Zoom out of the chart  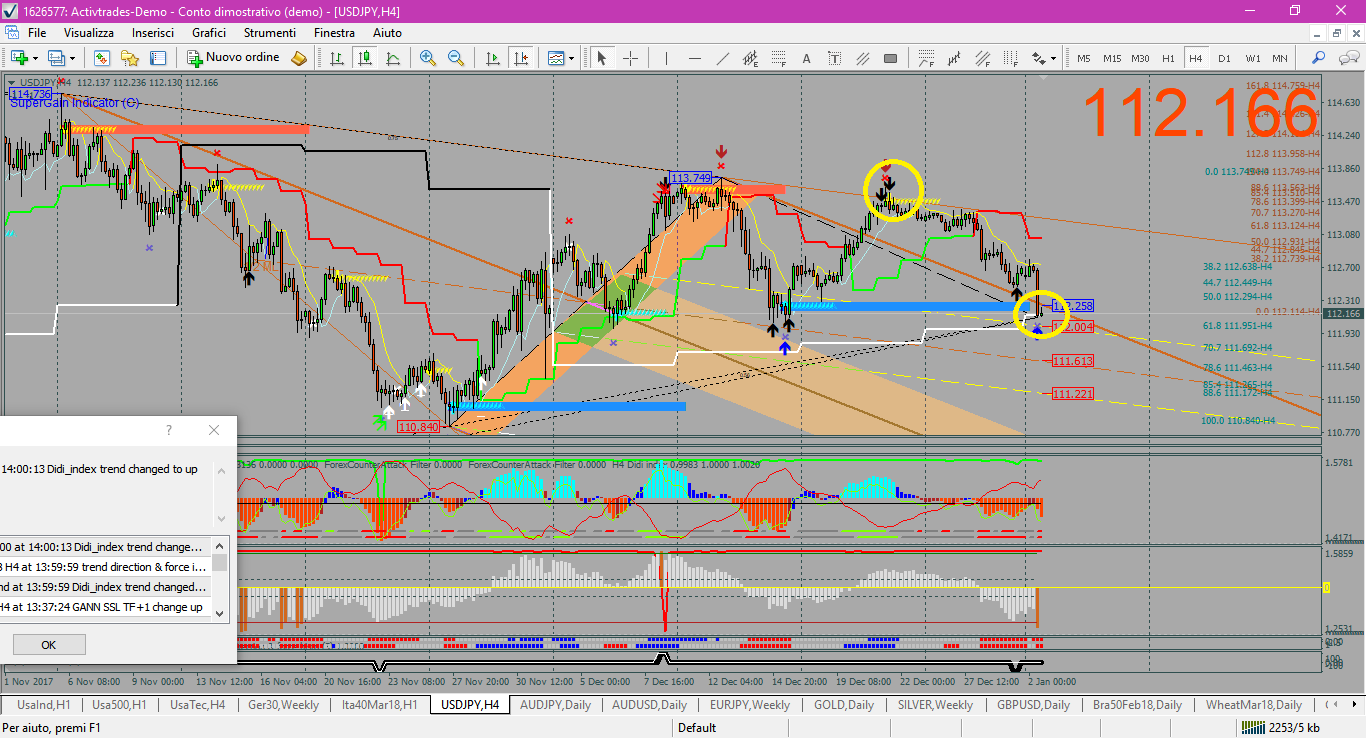click(456, 58)
